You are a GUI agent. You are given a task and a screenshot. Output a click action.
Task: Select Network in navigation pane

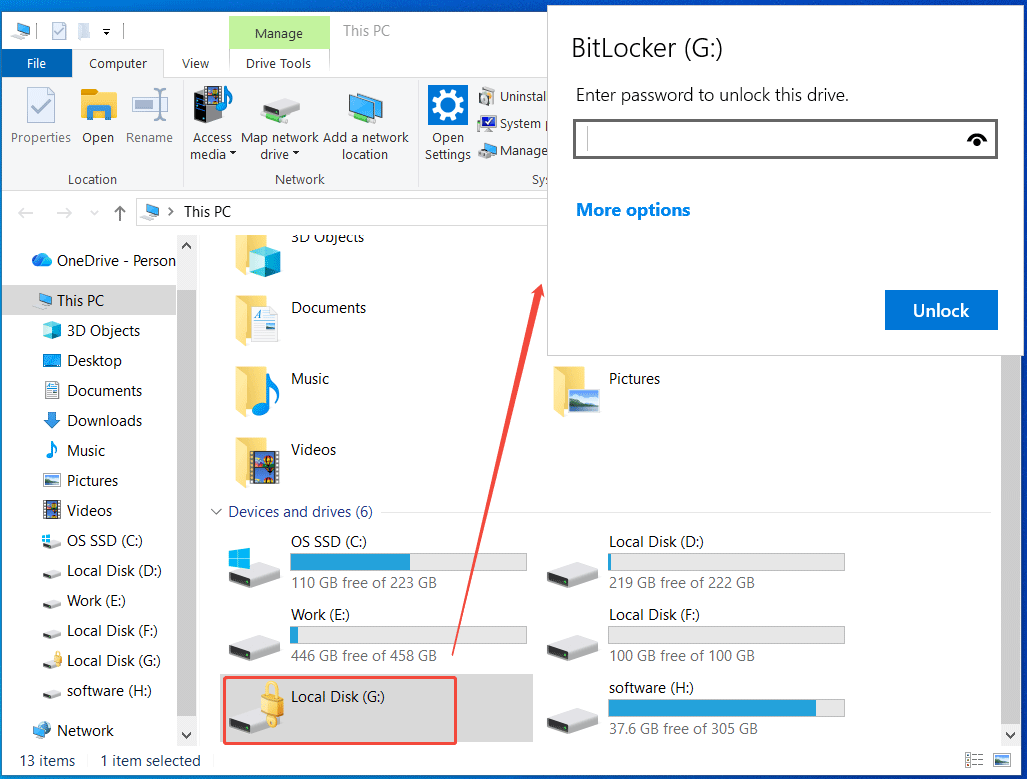tap(73, 731)
